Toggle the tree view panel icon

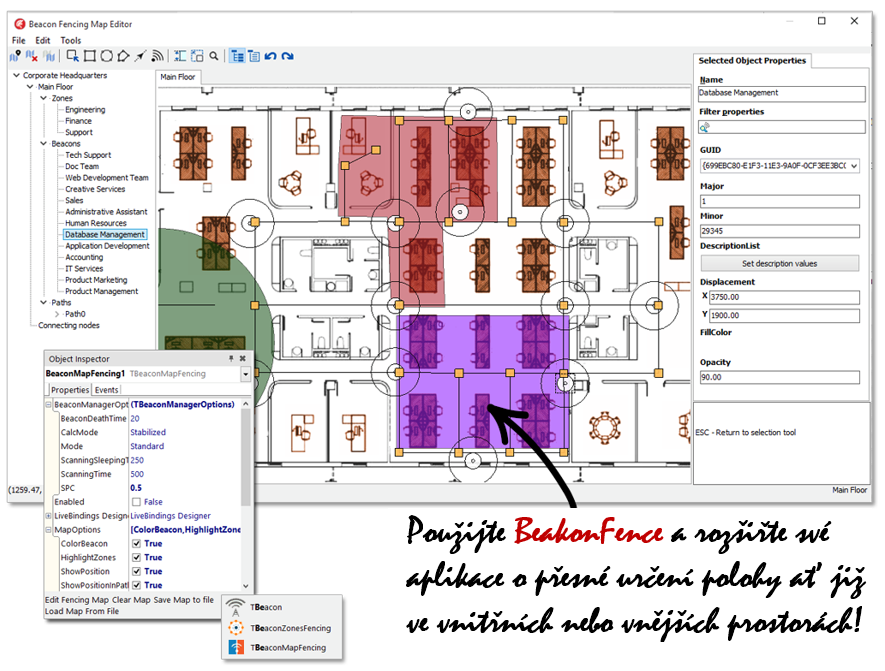click(237, 56)
